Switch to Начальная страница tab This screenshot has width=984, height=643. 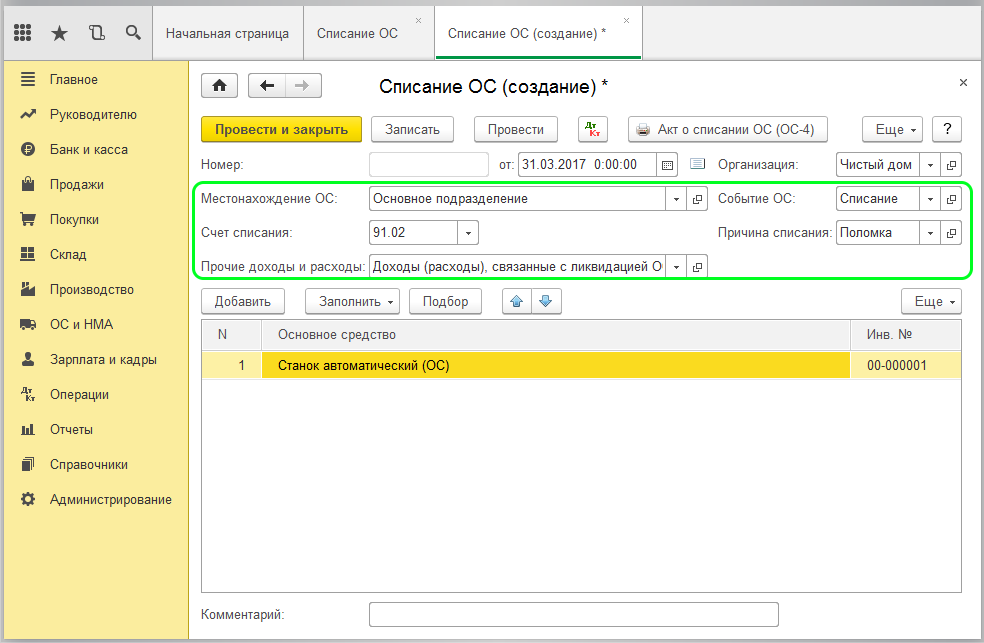pos(227,33)
